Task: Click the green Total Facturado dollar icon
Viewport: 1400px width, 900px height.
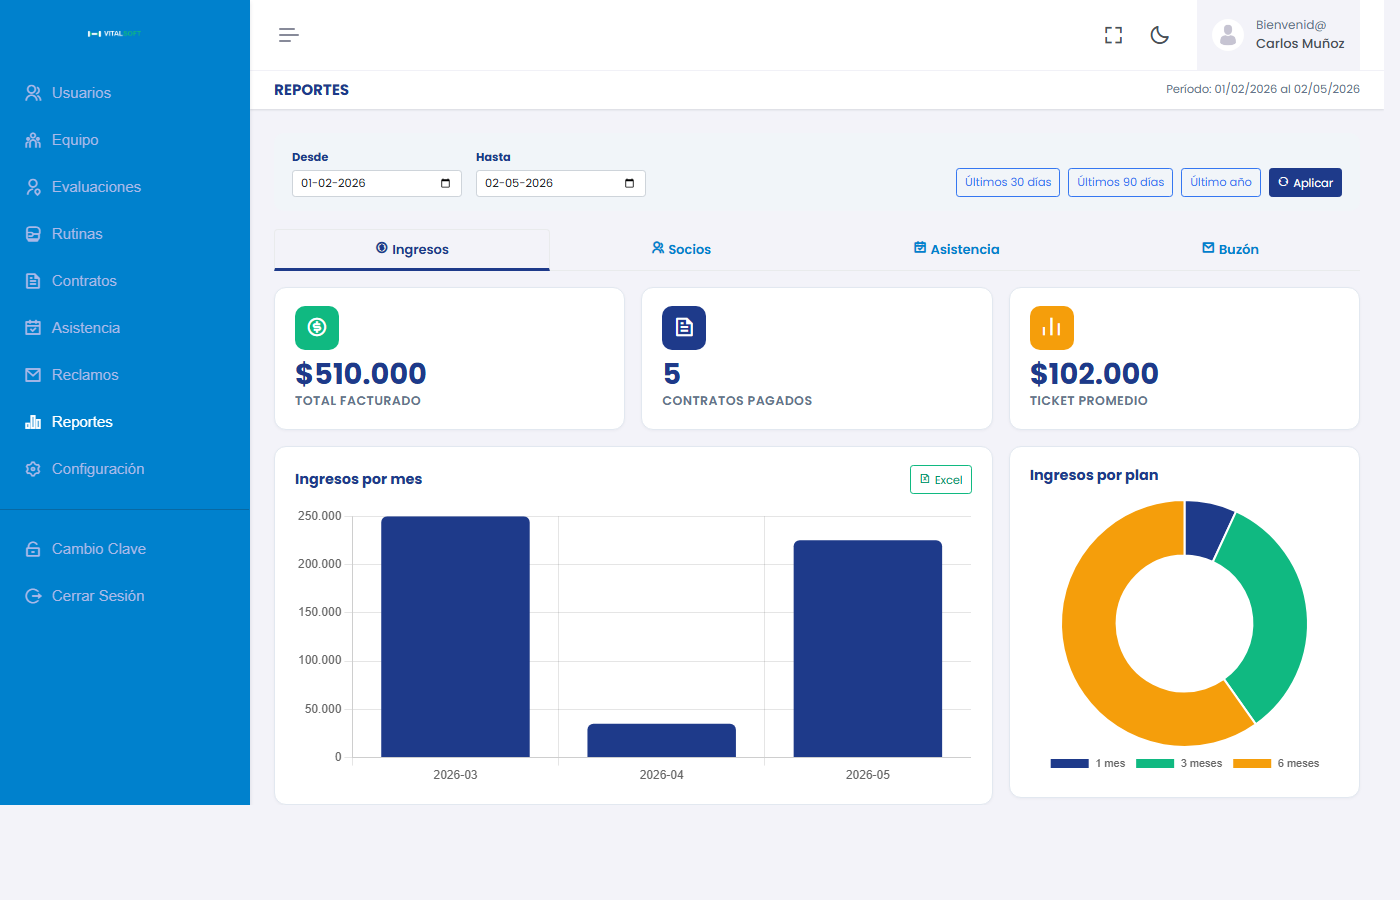Action: click(x=317, y=328)
